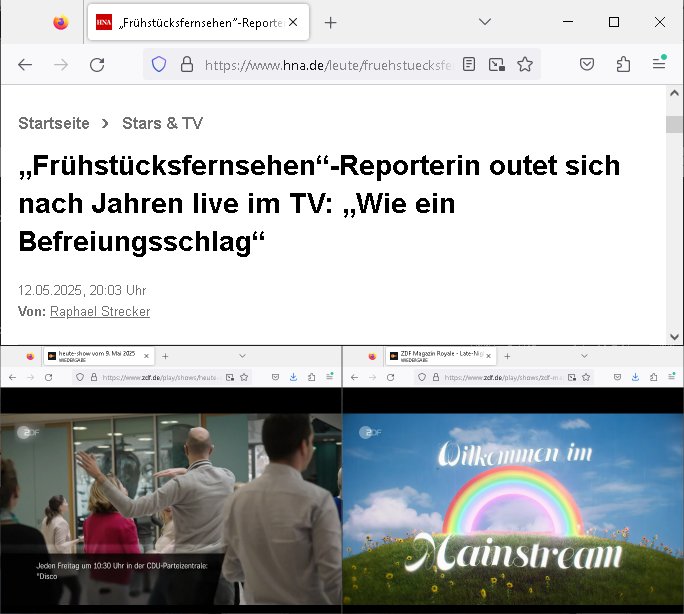The width and height of the screenshot is (684, 614).
Task: Click the scroll-down arrow of HNA page
Action: 675,337
